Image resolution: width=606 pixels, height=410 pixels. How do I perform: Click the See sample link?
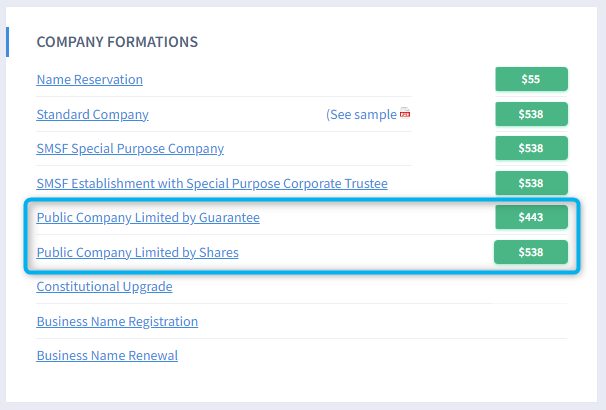click(x=362, y=114)
